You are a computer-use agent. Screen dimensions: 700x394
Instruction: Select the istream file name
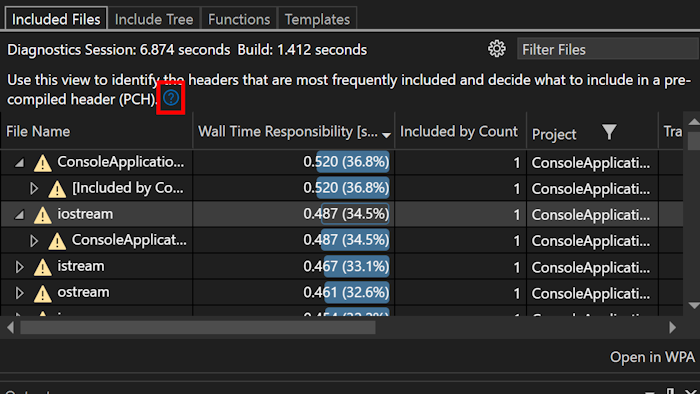click(x=81, y=266)
